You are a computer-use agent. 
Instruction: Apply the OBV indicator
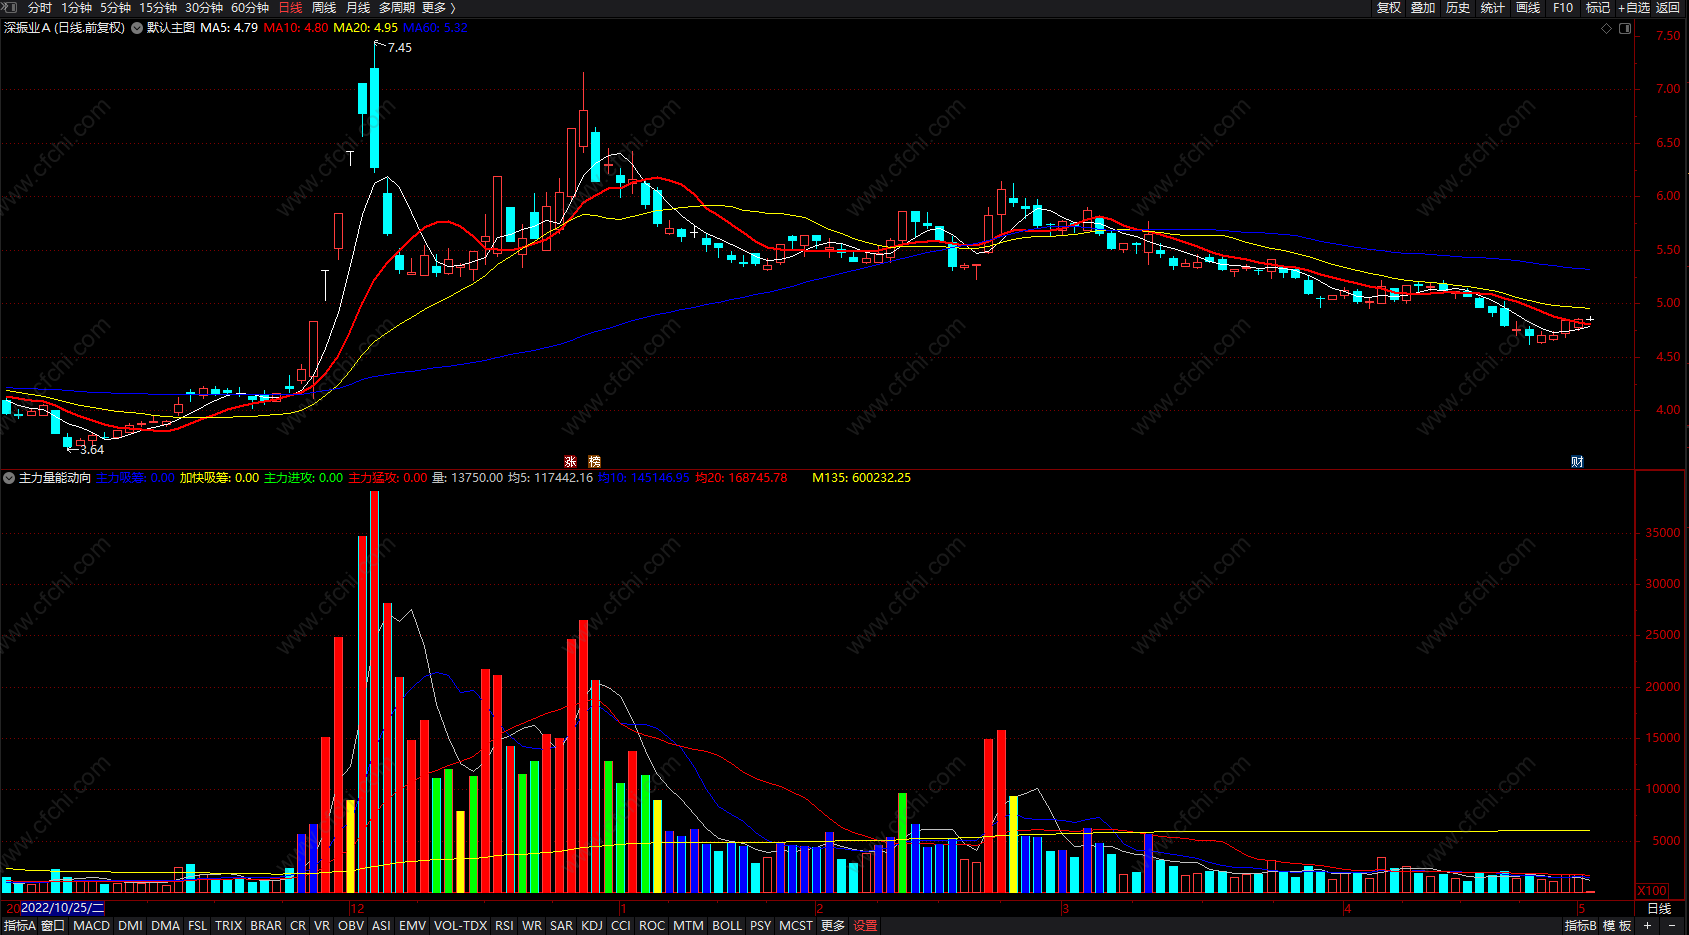click(351, 926)
